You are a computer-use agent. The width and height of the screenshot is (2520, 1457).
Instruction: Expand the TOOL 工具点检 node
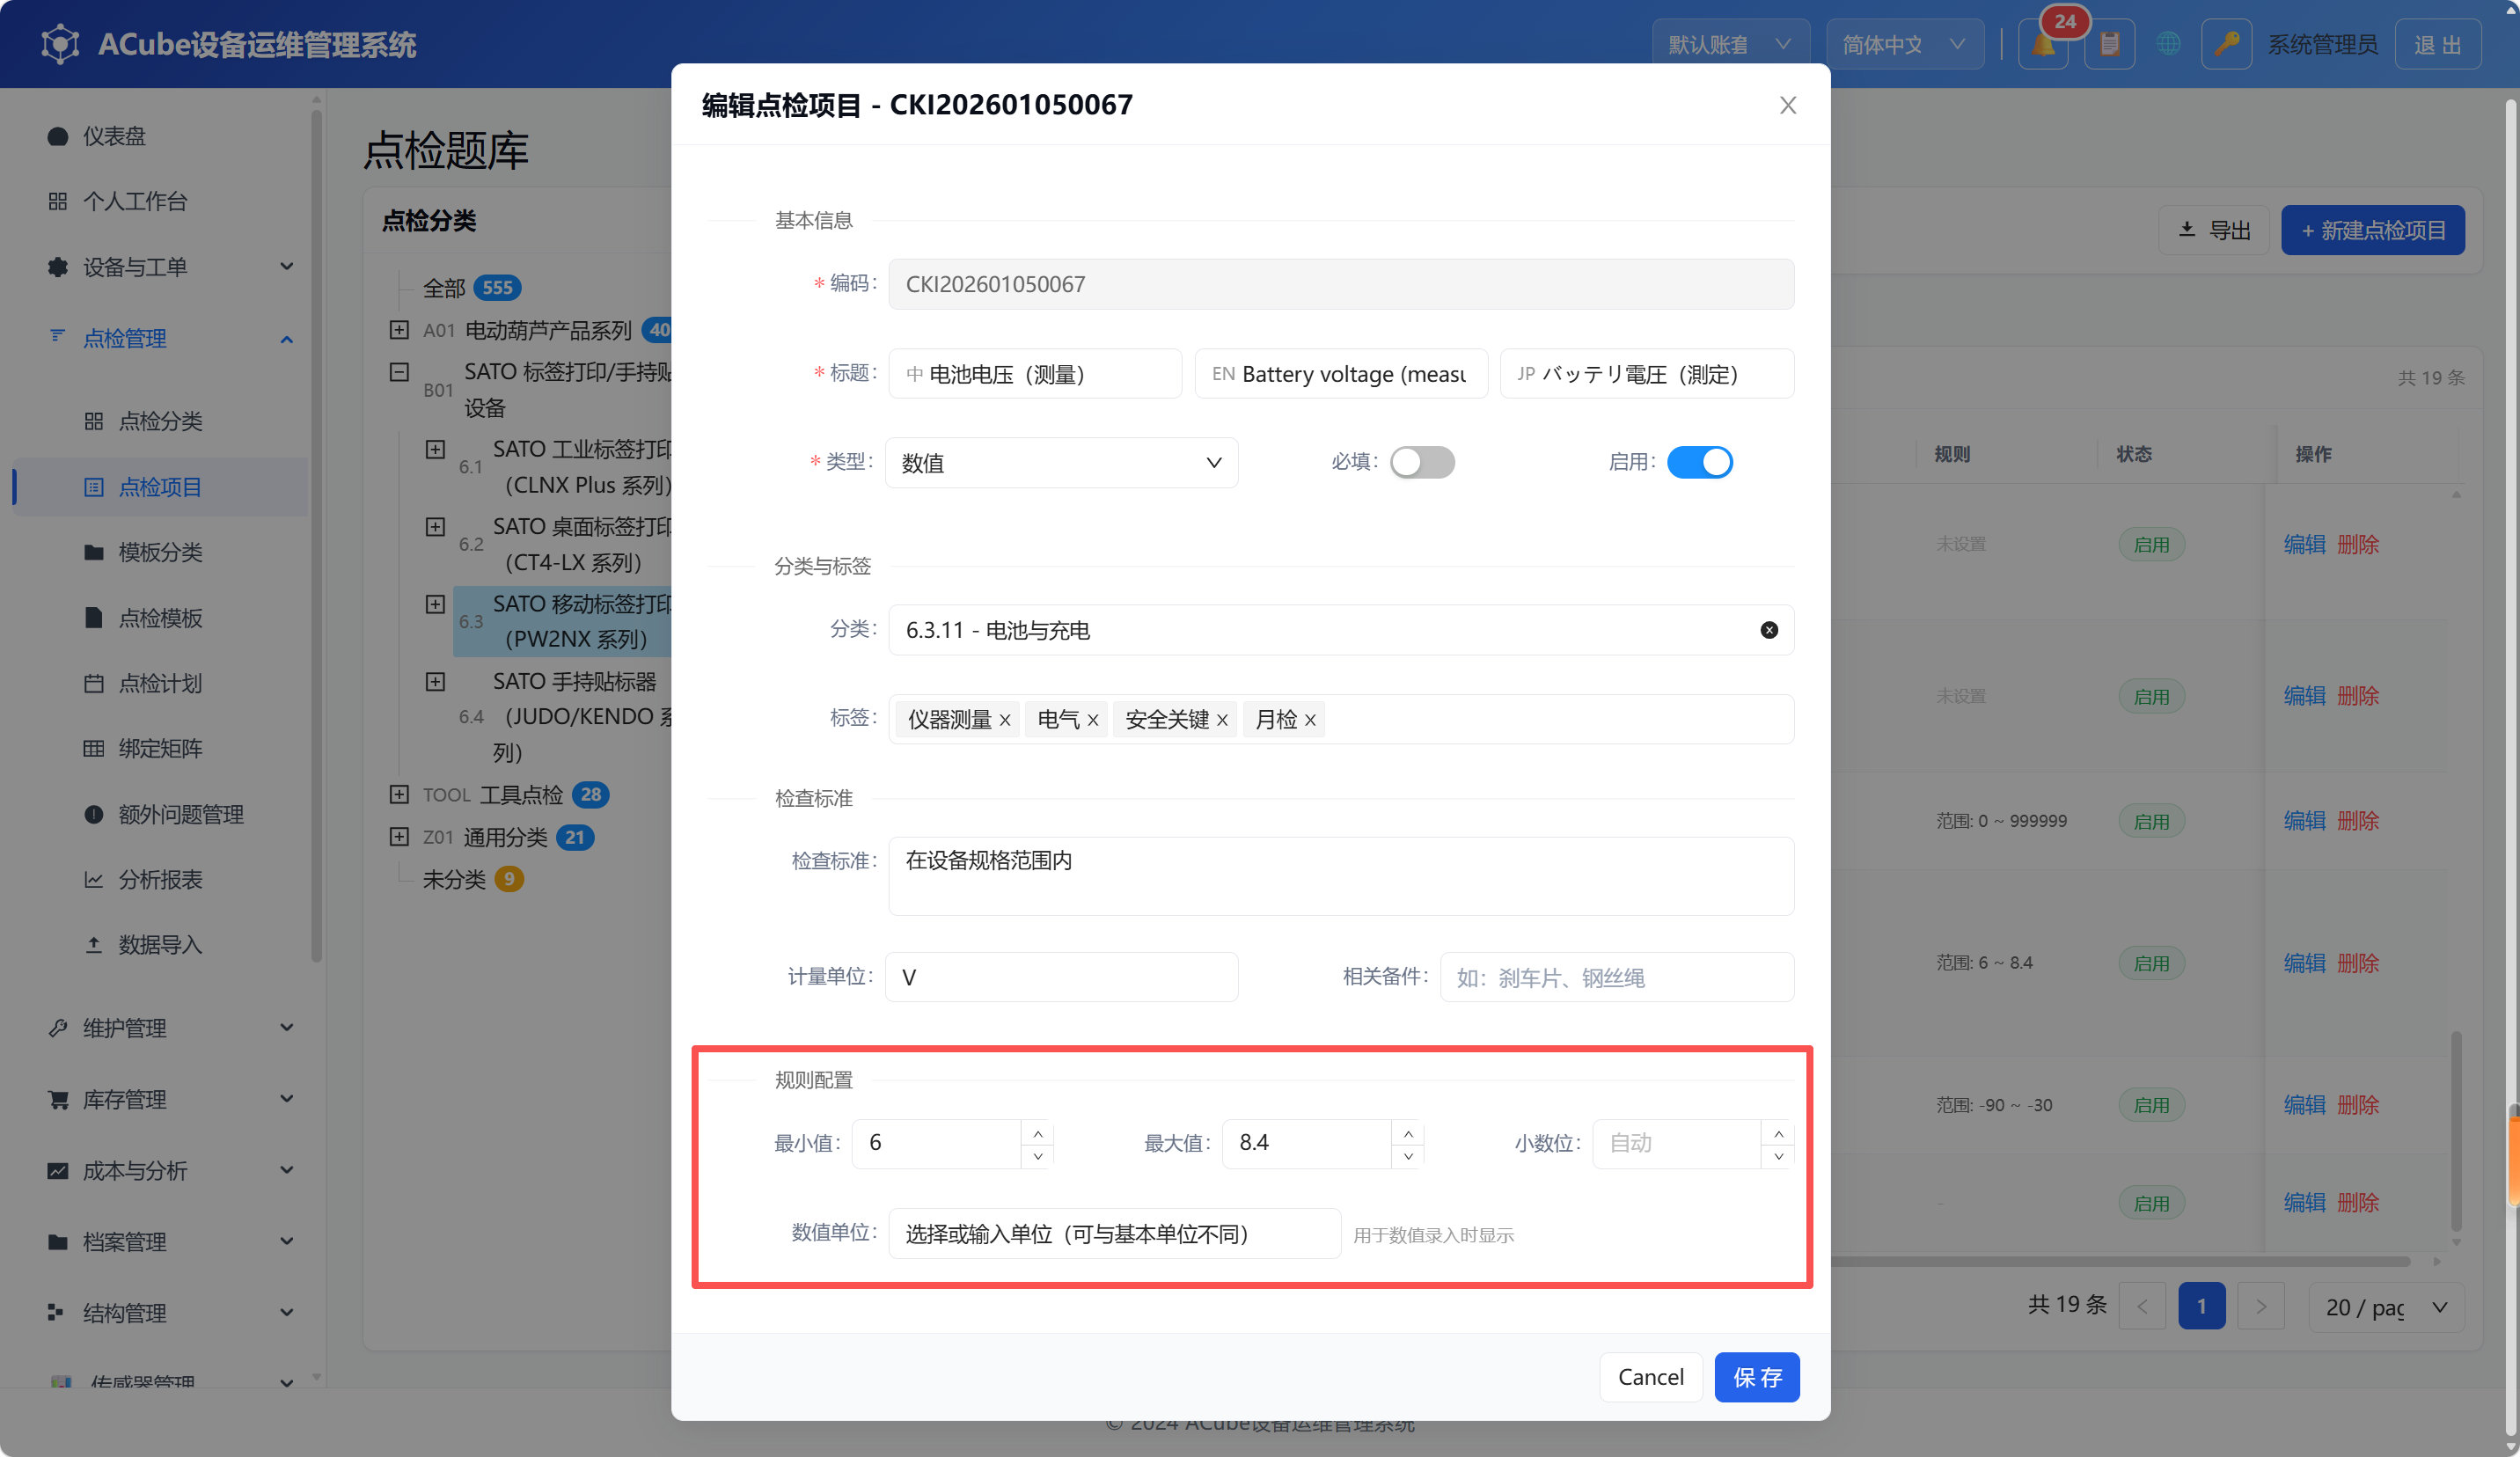[x=399, y=795]
